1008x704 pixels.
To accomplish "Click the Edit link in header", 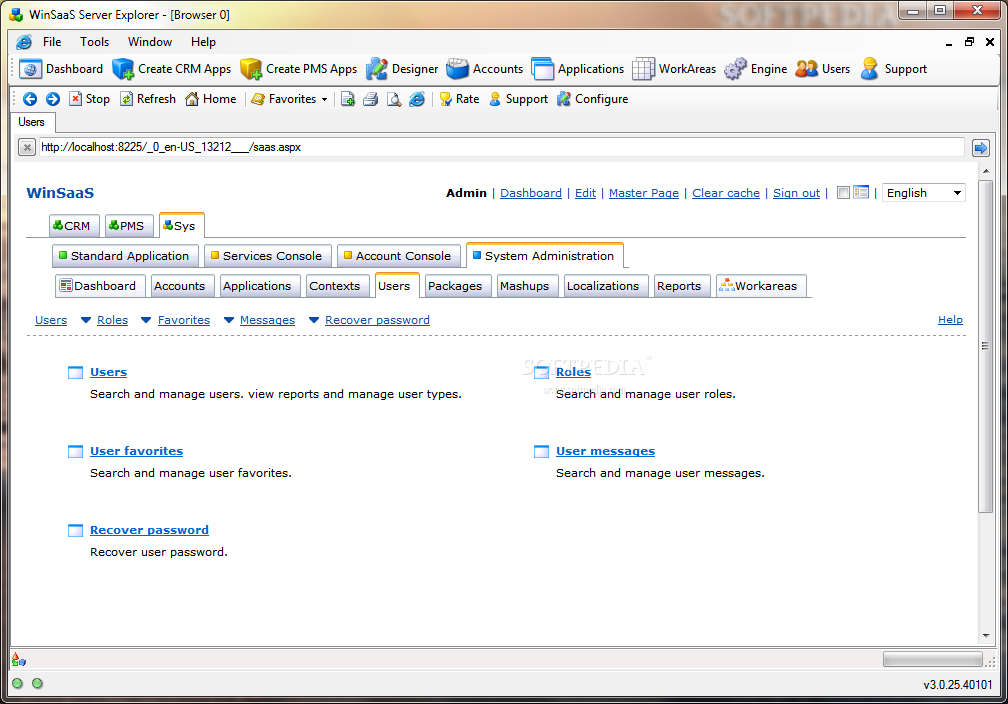I will pyautogui.click(x=585, y=193).
